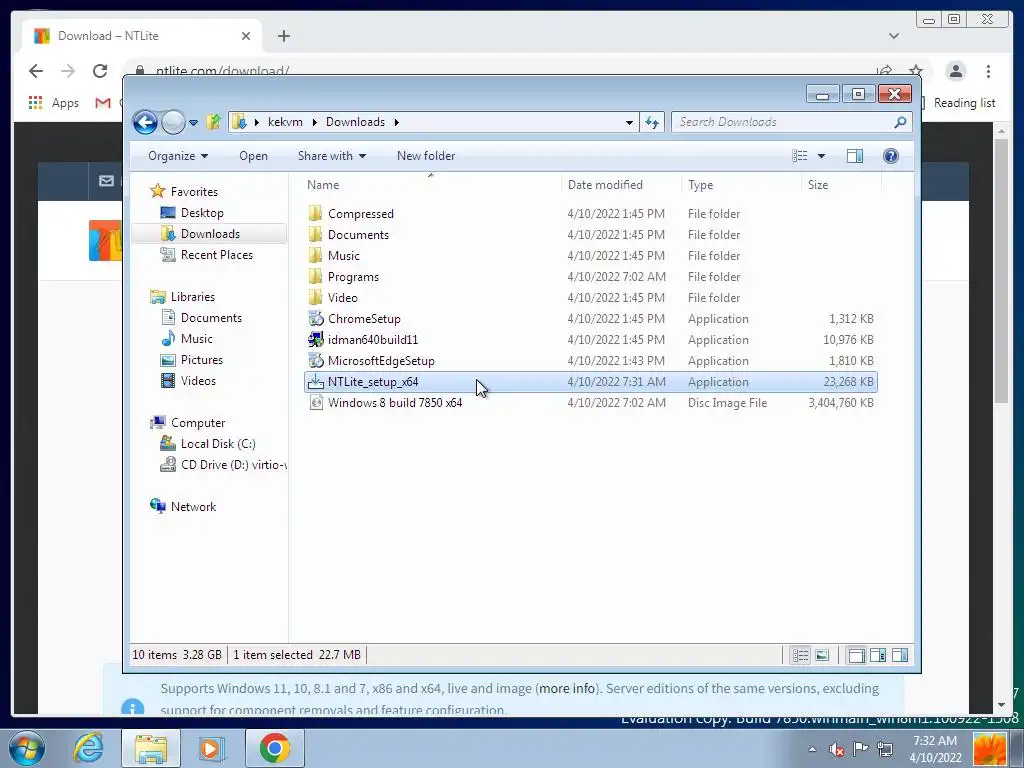Open Explorer help question mark icon

coord(891,156)
